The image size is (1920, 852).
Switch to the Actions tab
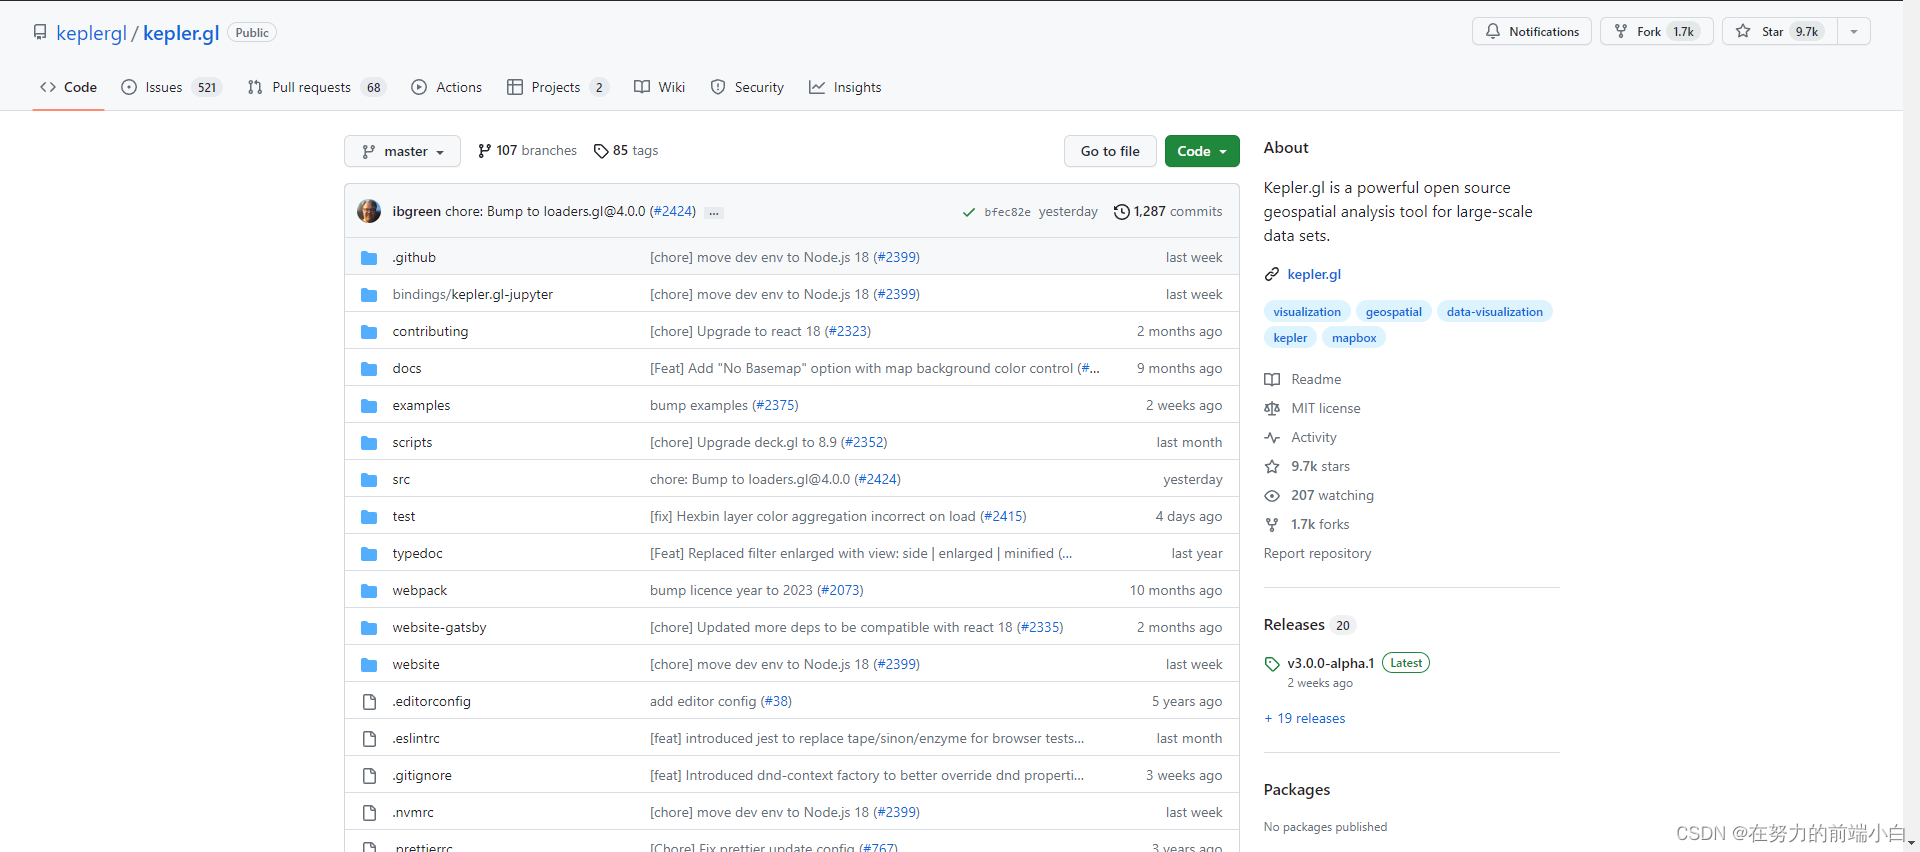click(446, 87)
